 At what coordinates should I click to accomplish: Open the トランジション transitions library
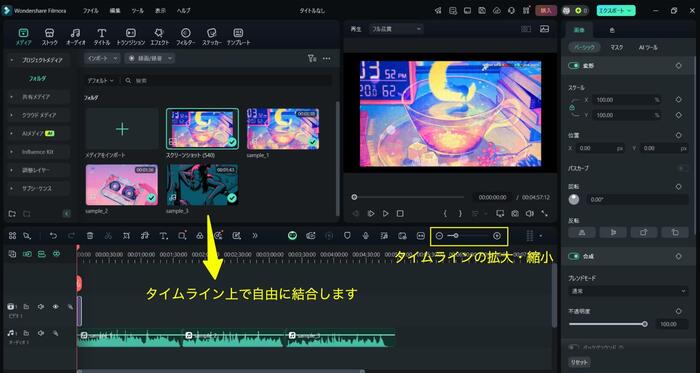(130, 37)
